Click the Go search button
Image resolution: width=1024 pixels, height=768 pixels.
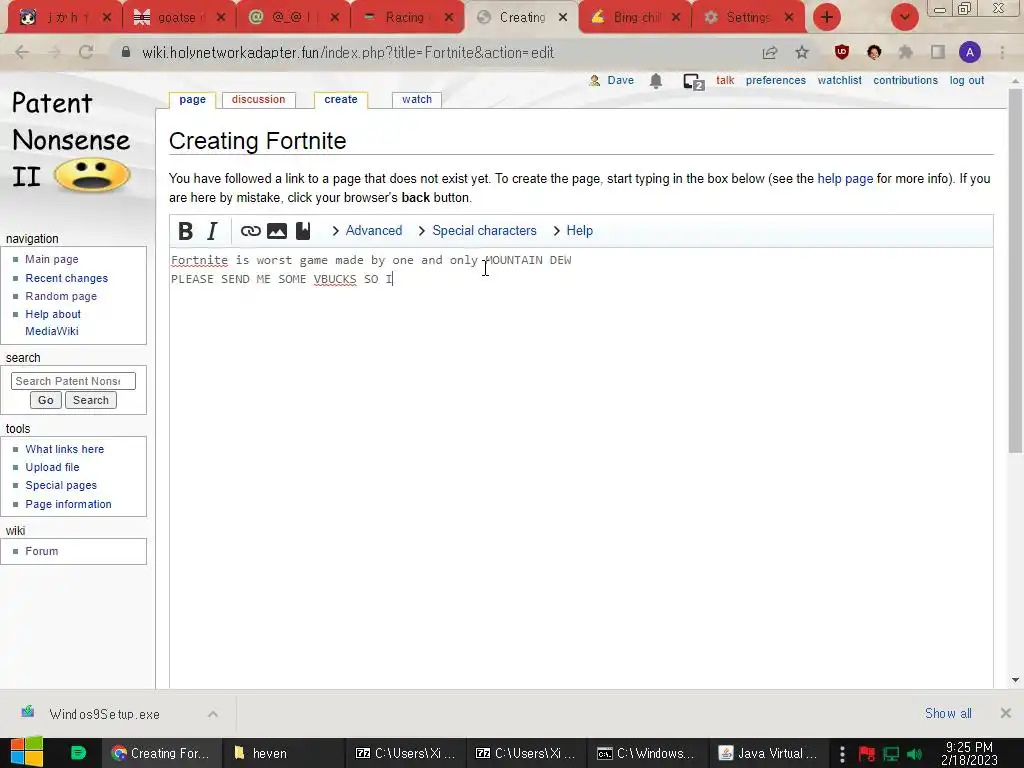click(46, 400)
